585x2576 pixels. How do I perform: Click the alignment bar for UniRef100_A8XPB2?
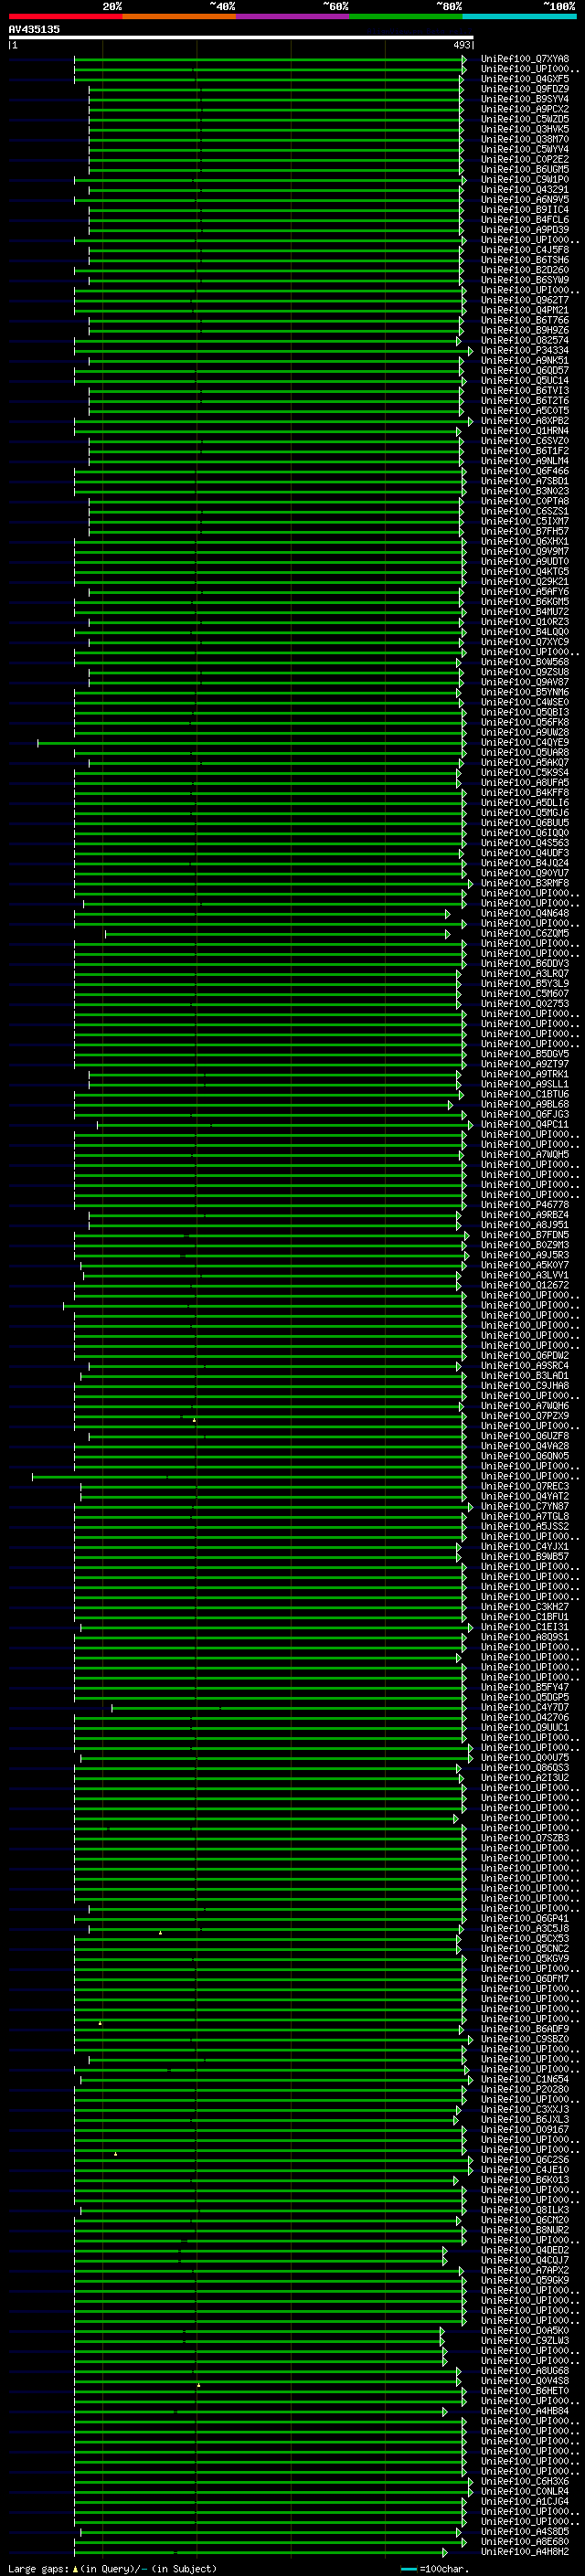[x=272, y=421]
